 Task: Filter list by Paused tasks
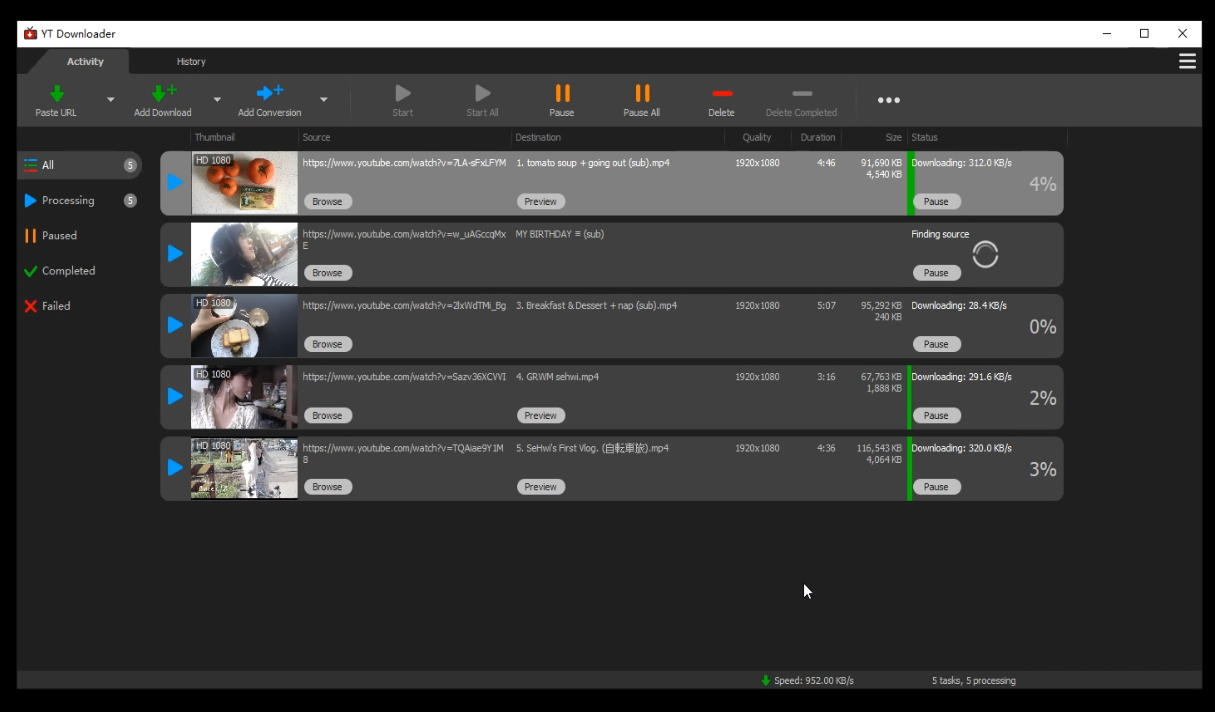59,236
